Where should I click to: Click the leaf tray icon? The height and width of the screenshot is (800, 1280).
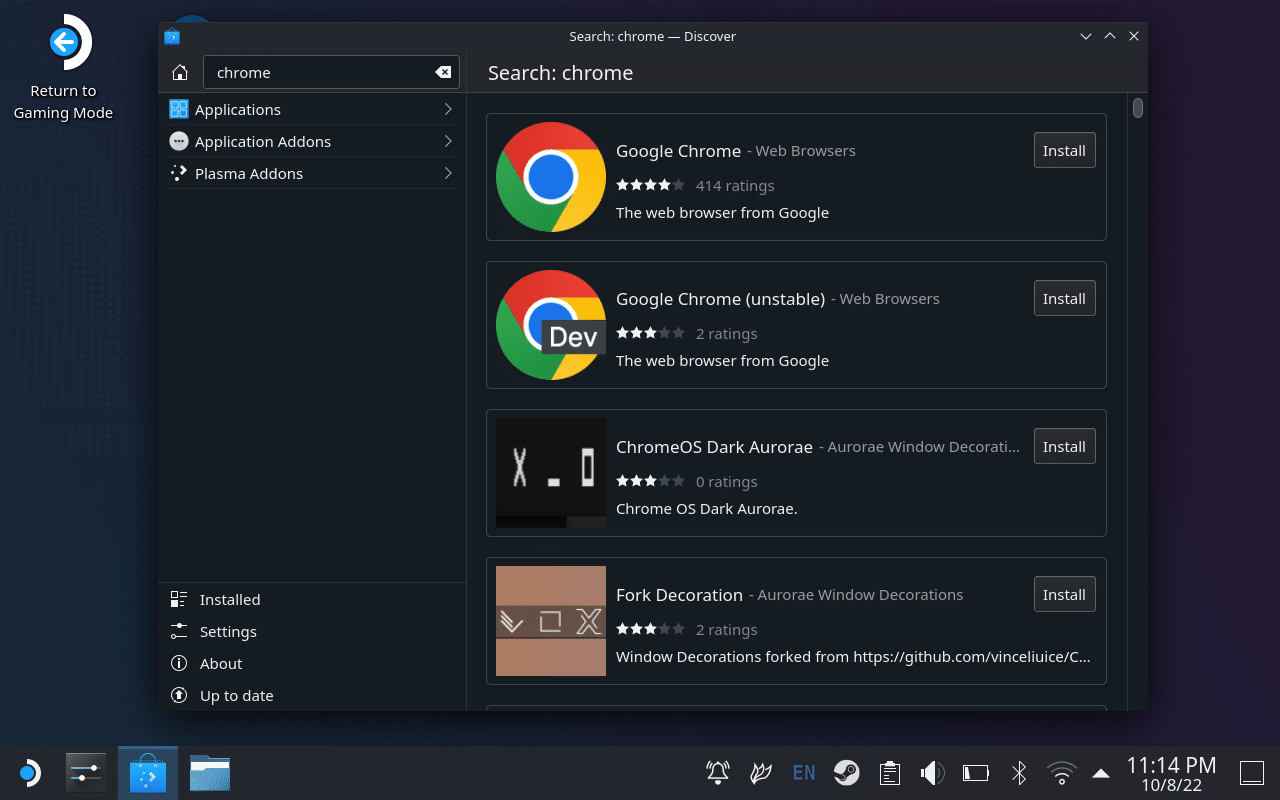tap(761, 772)
